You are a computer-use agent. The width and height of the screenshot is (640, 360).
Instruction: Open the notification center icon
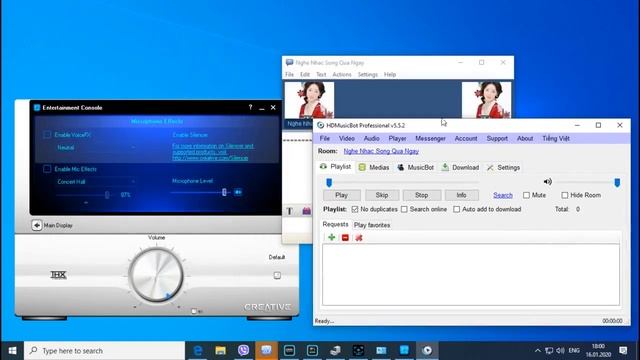[x=623, y=350]
